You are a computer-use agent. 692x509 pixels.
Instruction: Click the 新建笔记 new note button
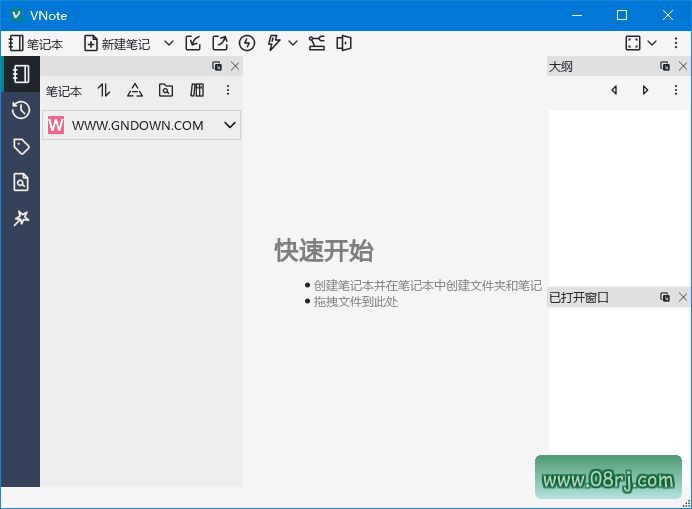tap(117, 44)
